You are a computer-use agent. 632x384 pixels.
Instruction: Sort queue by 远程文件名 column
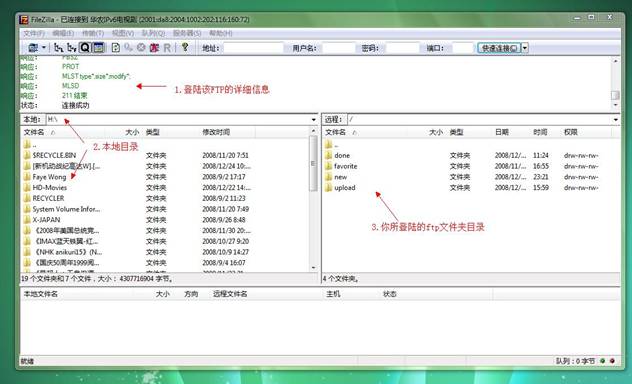230,294
